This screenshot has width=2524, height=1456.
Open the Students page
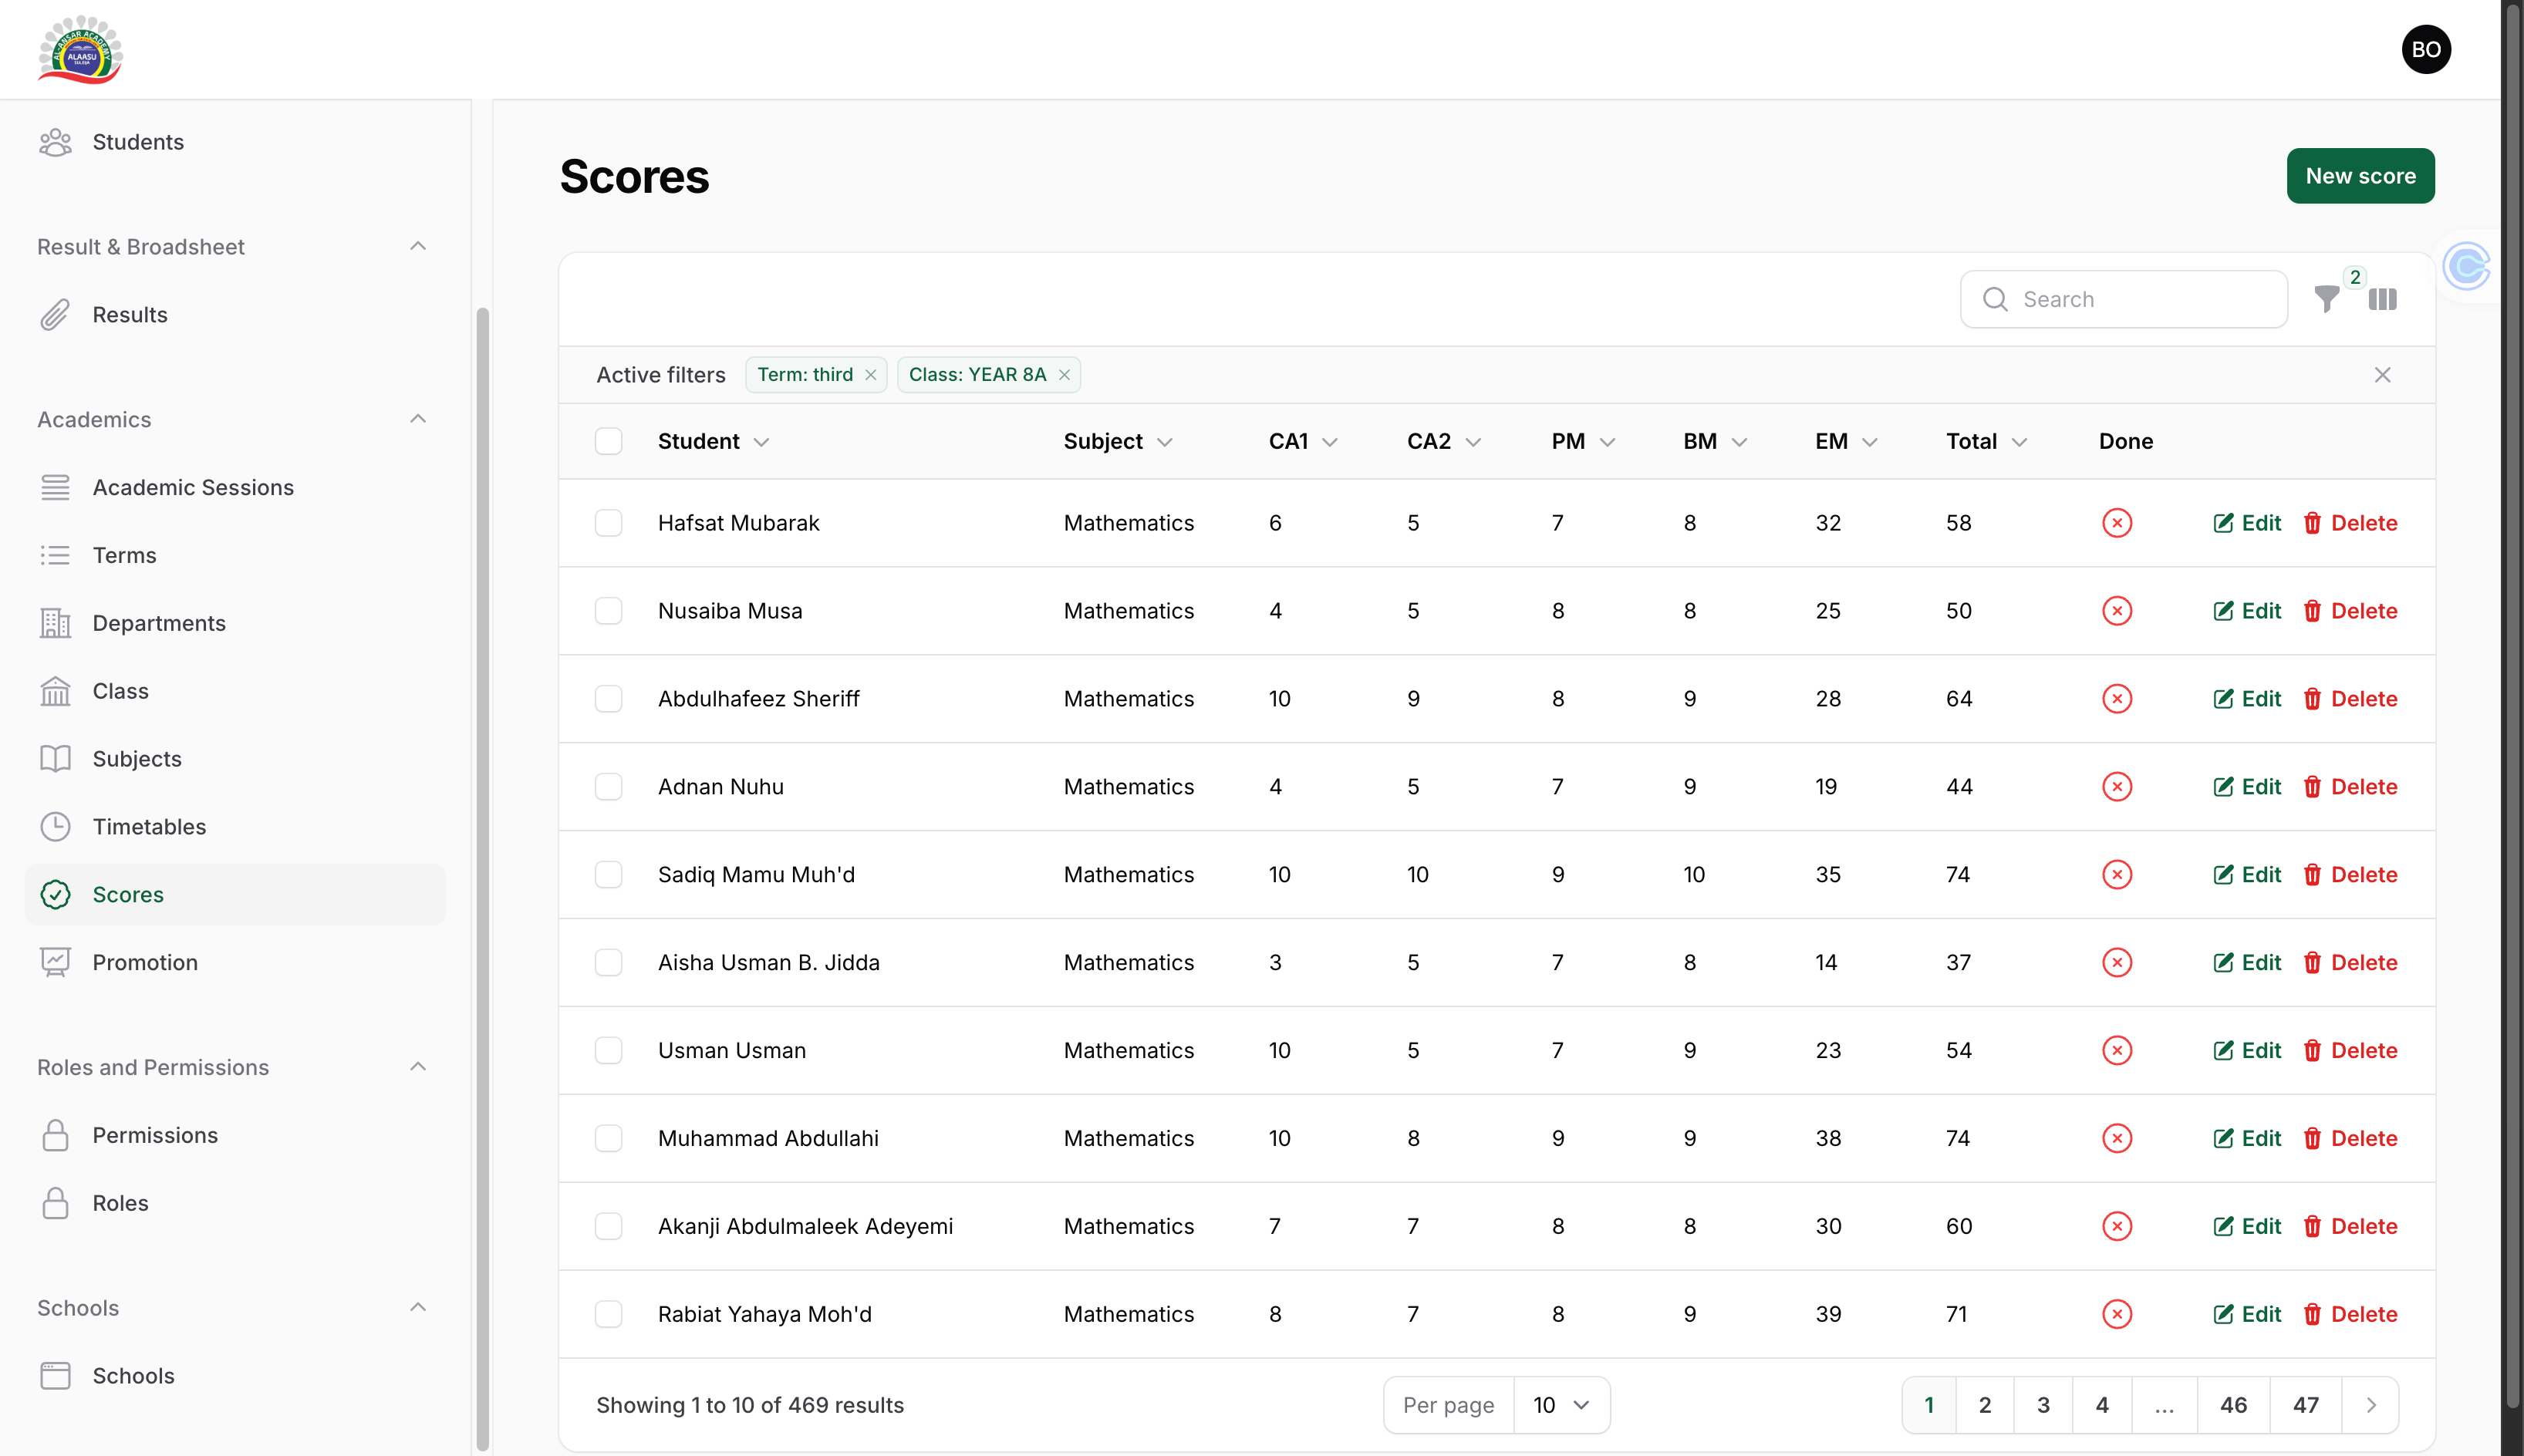click(x=235, y=142)
